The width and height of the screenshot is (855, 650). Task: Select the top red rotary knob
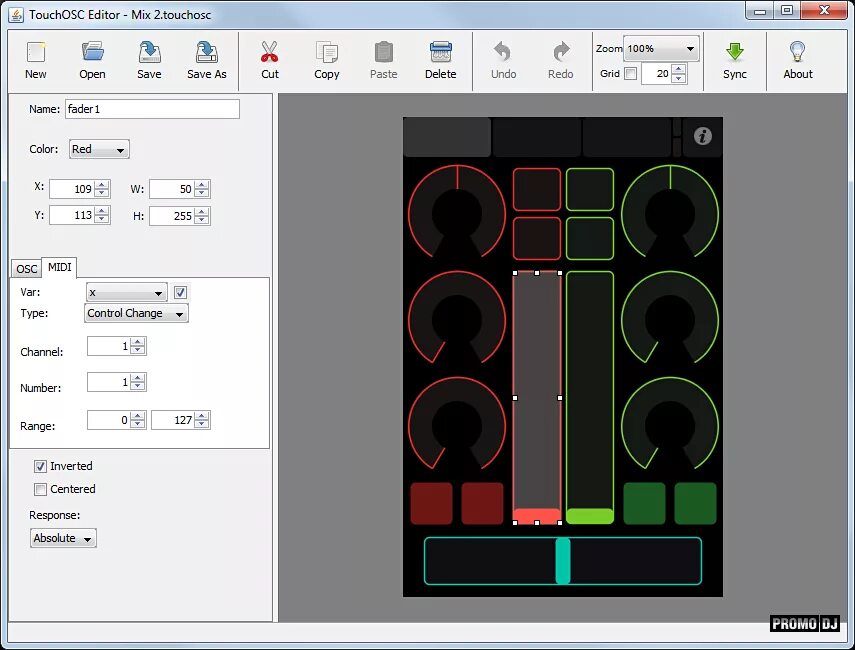457,212
